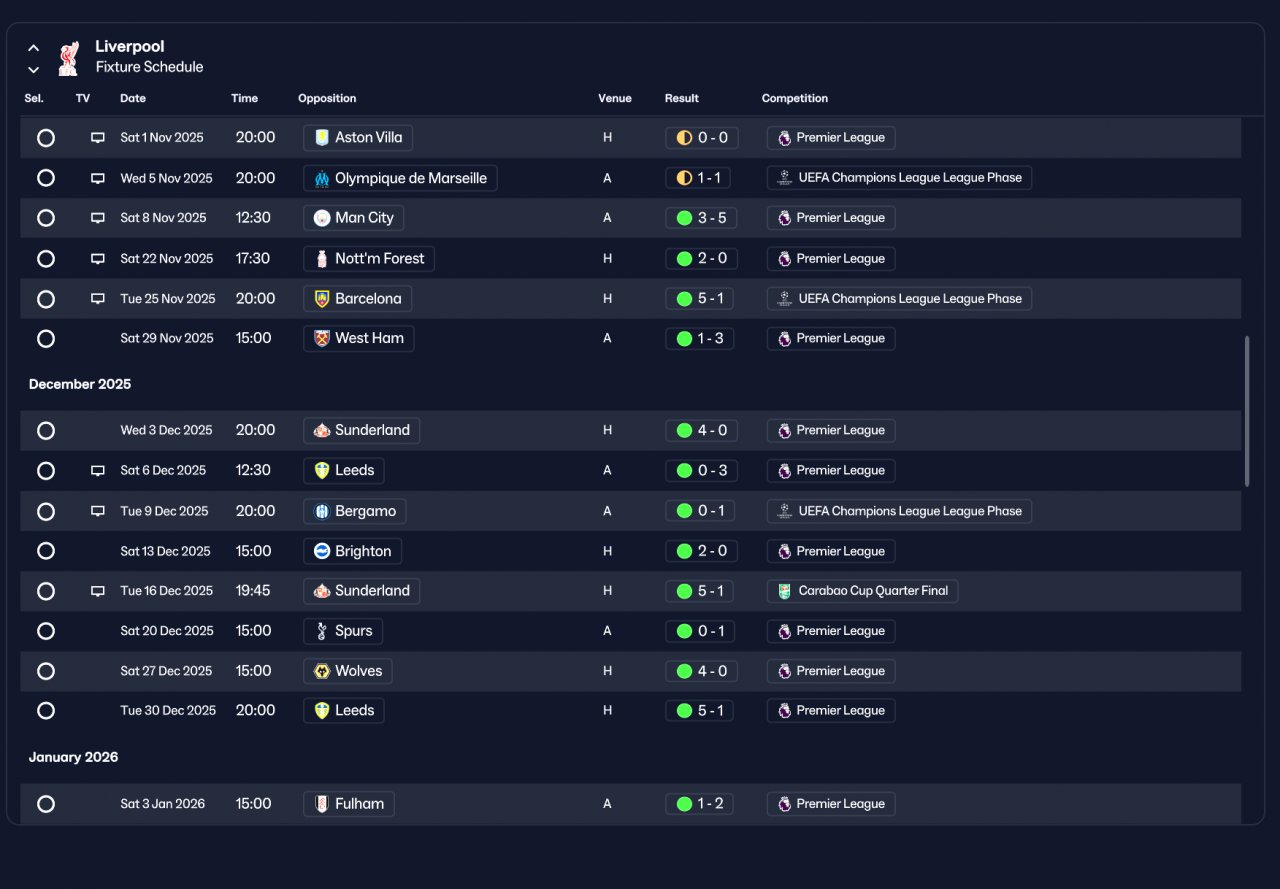This screenshot has height=889, width=1280.
Task: Sort fixtures by the Date column header
Action: coord(133,98)
